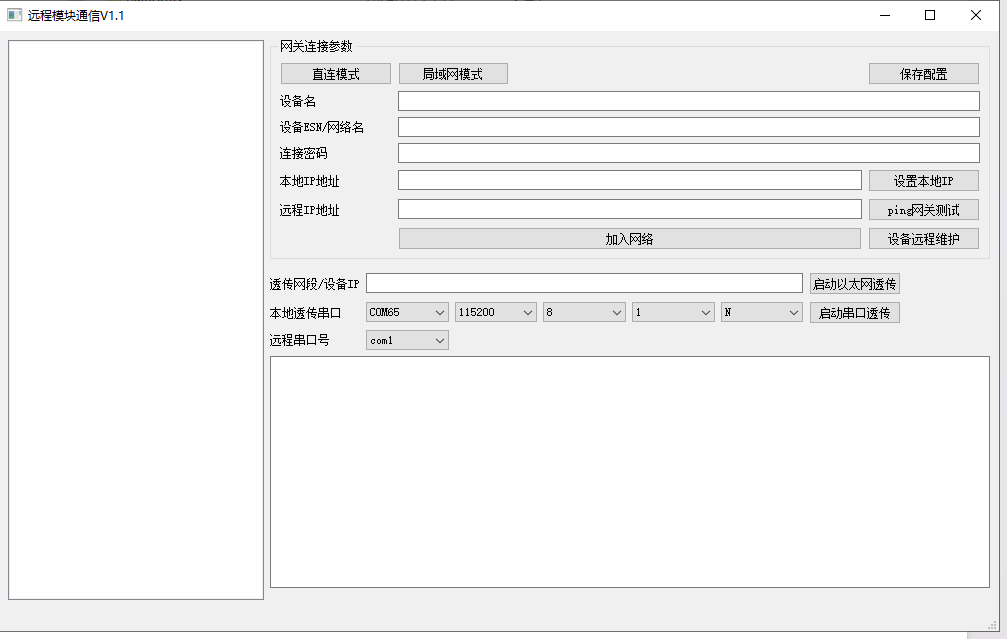The width and height of the screenshot is (1007, 640).
Task: Open the COM65 serial port dropdown
Action: (406, 312)
